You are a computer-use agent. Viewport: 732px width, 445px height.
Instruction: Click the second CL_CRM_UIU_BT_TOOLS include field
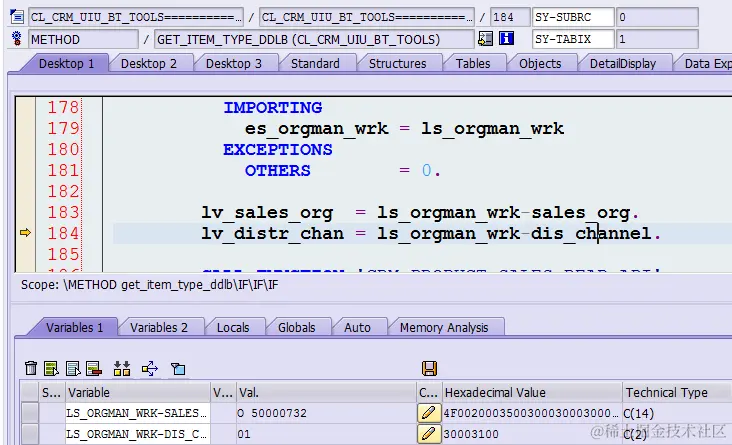pos(366,17)
